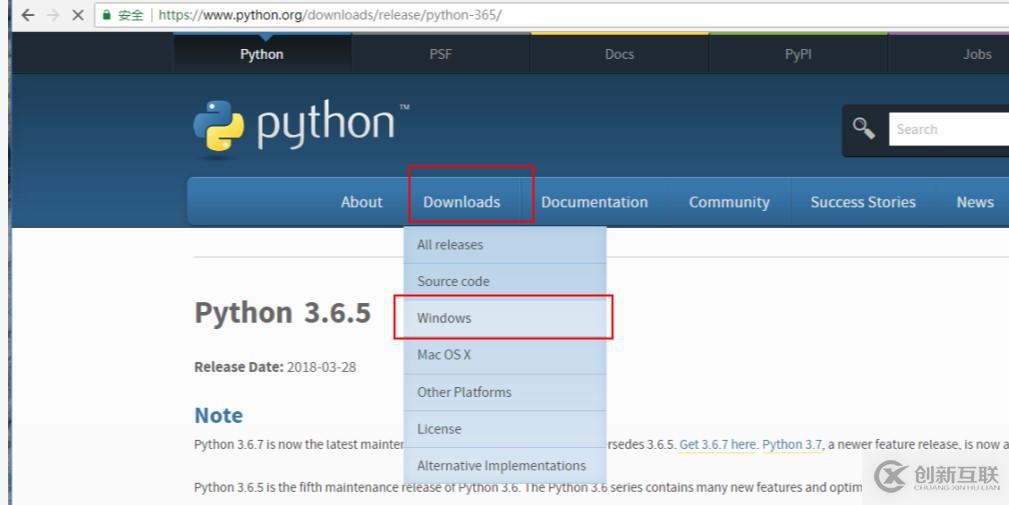The width and height of the screenshot is (1009, 505).
Task: Open the Jobs top tab
Action: pyautogui.click(x=977, y=54)
